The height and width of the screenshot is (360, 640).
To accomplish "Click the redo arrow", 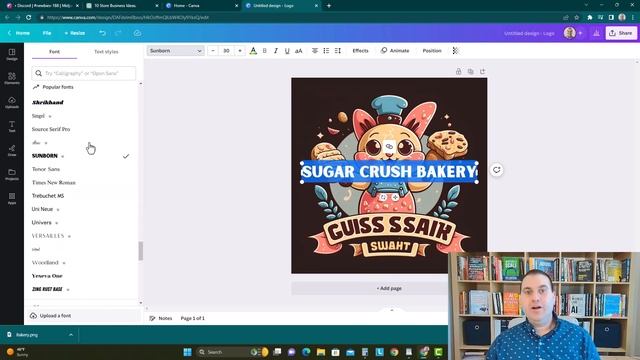I will point(118,33).
